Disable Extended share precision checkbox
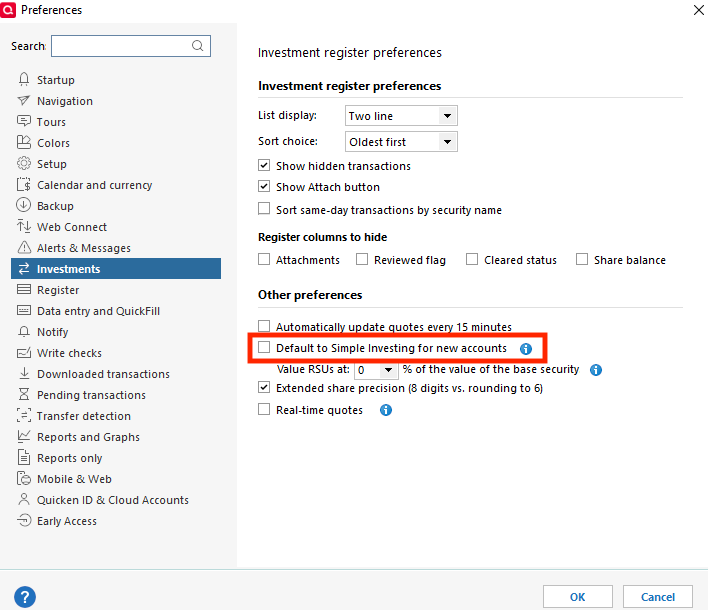708x610 pixels. point(264,387)
